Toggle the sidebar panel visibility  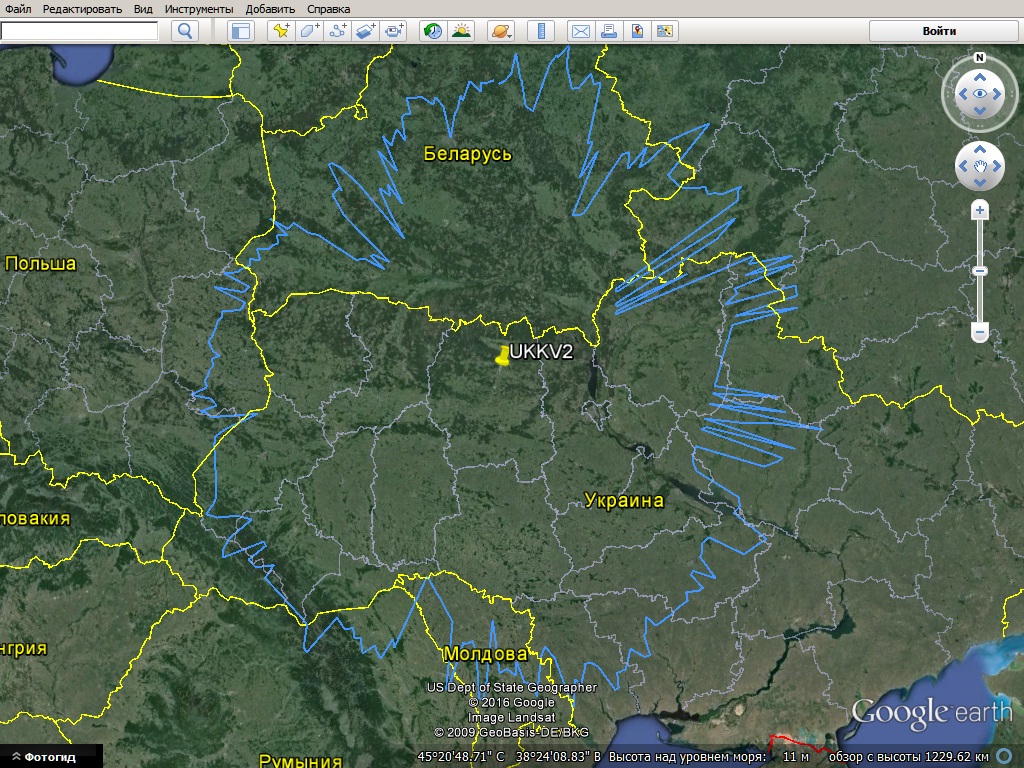tap(241, 31)
